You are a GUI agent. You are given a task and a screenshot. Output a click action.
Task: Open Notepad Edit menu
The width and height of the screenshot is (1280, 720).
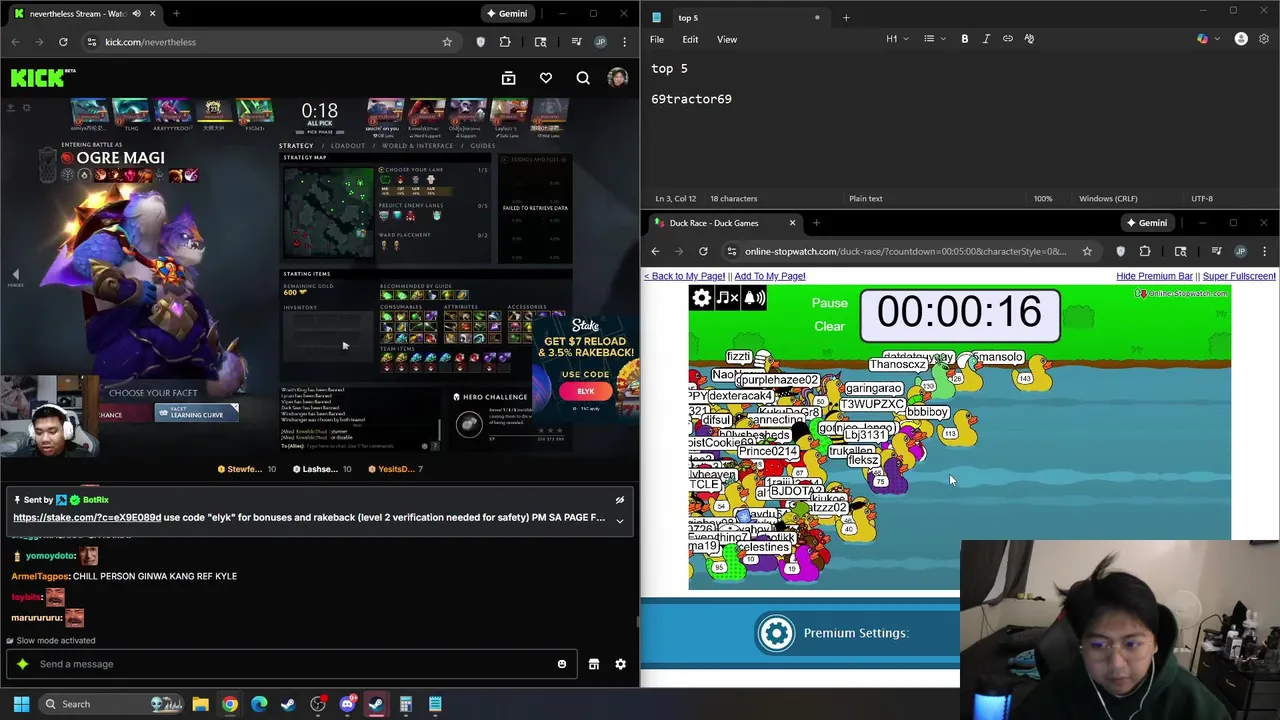click(x=690, y=39)
